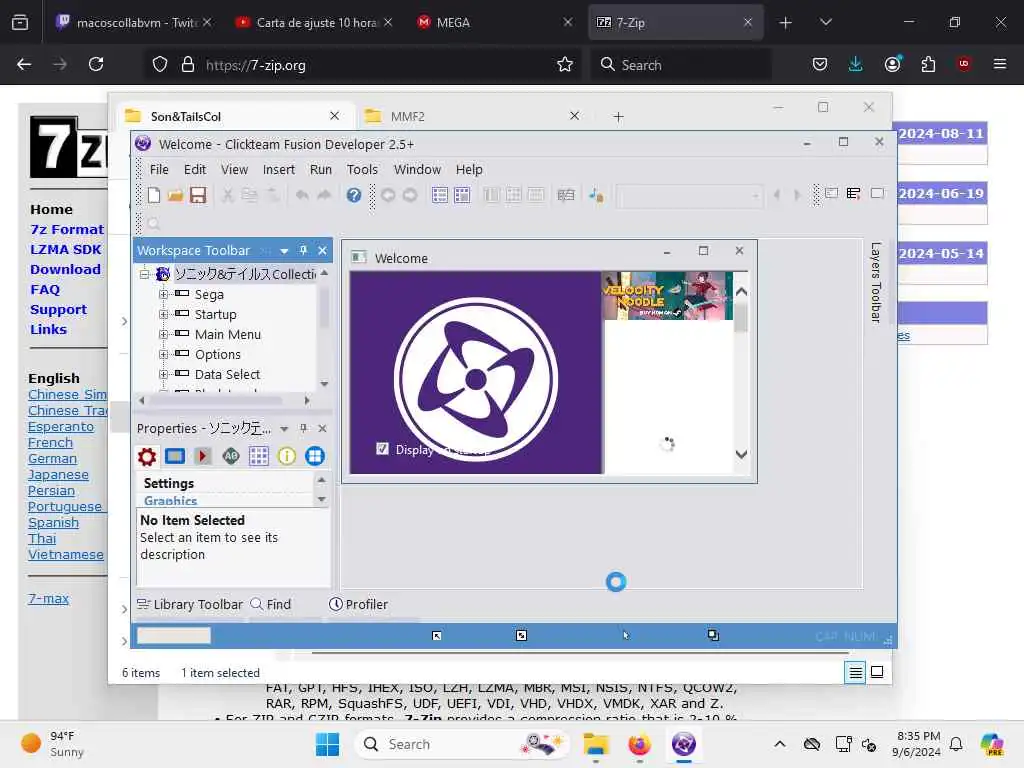This screenshot has height=768, width=1024.
Task: Select the AB Values properties tab icon
Action: pyautogui.click(x=231, y=456)
